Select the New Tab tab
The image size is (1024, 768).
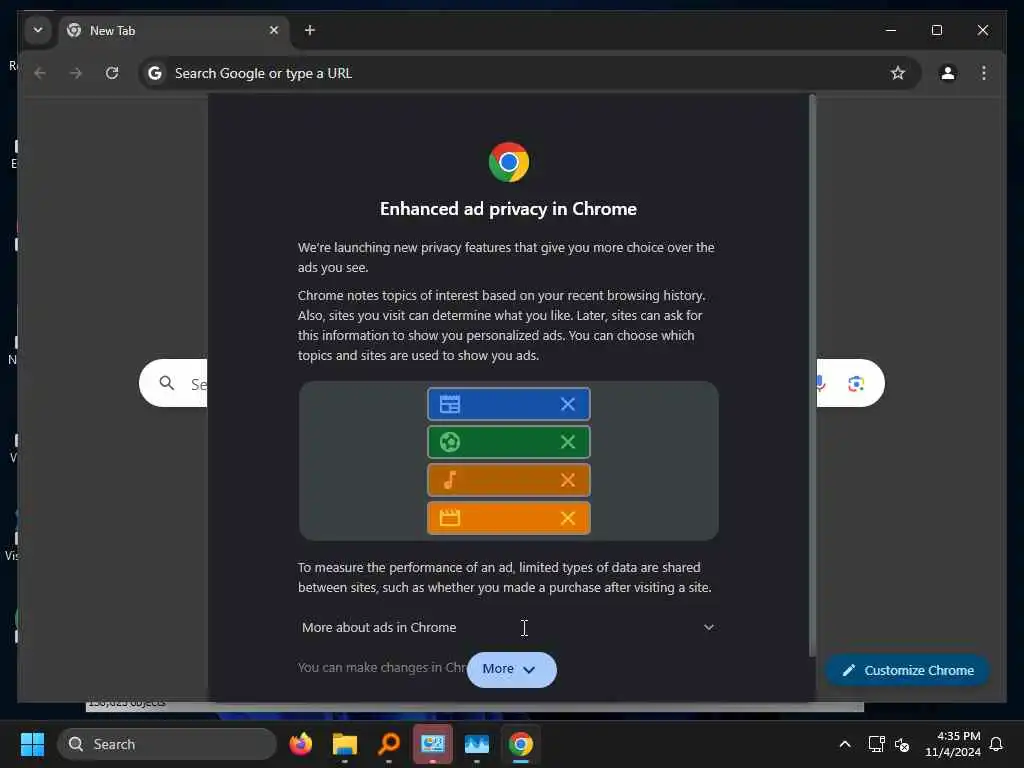pyautogui.click(x=173, y=31)
